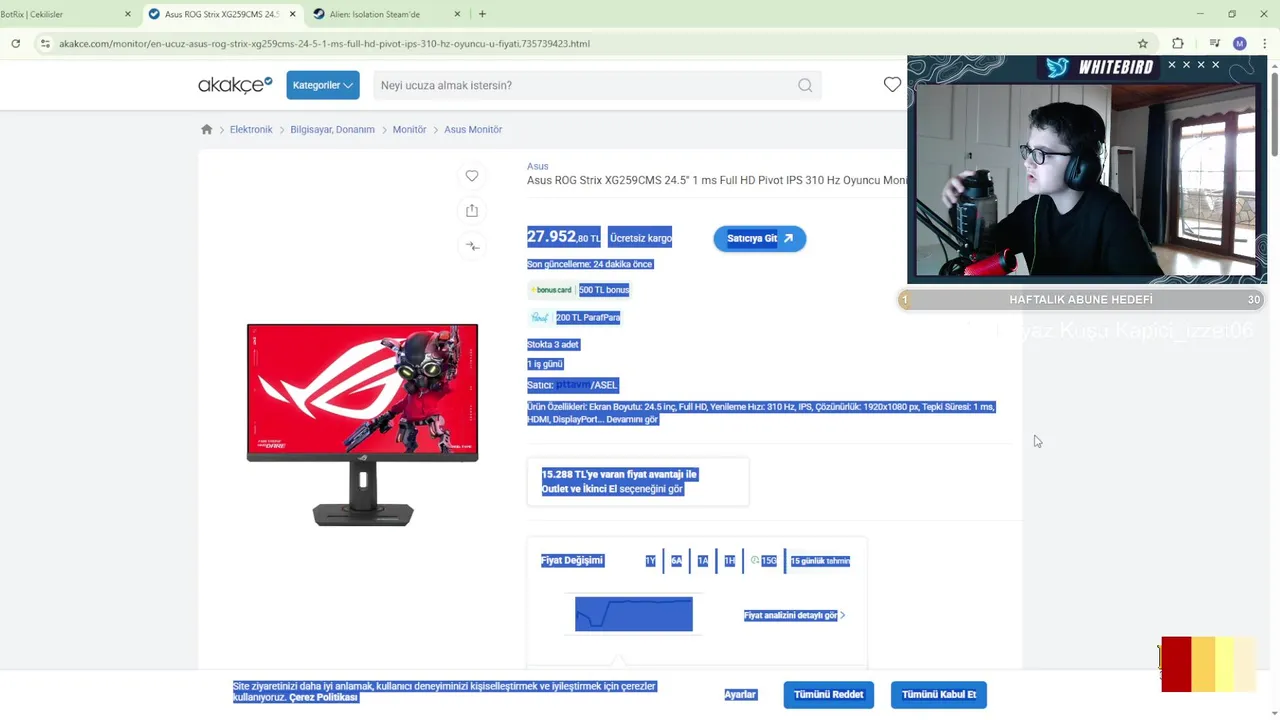Open the Elektronik breadcrumb link
Image resolution: width=1280 pixels, height=720 pixels.
(251, 129)
